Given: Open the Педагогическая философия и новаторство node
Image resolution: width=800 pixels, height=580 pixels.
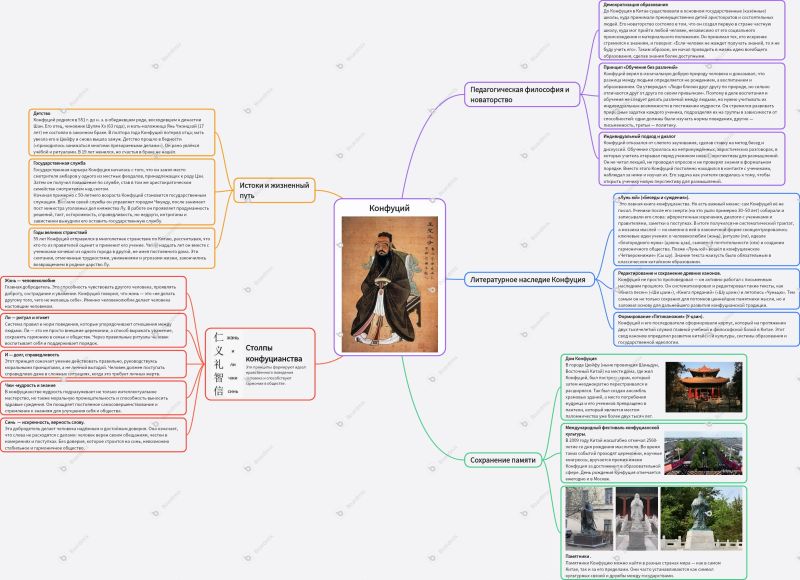Looking at the screenshot, I should coord(522,94).
